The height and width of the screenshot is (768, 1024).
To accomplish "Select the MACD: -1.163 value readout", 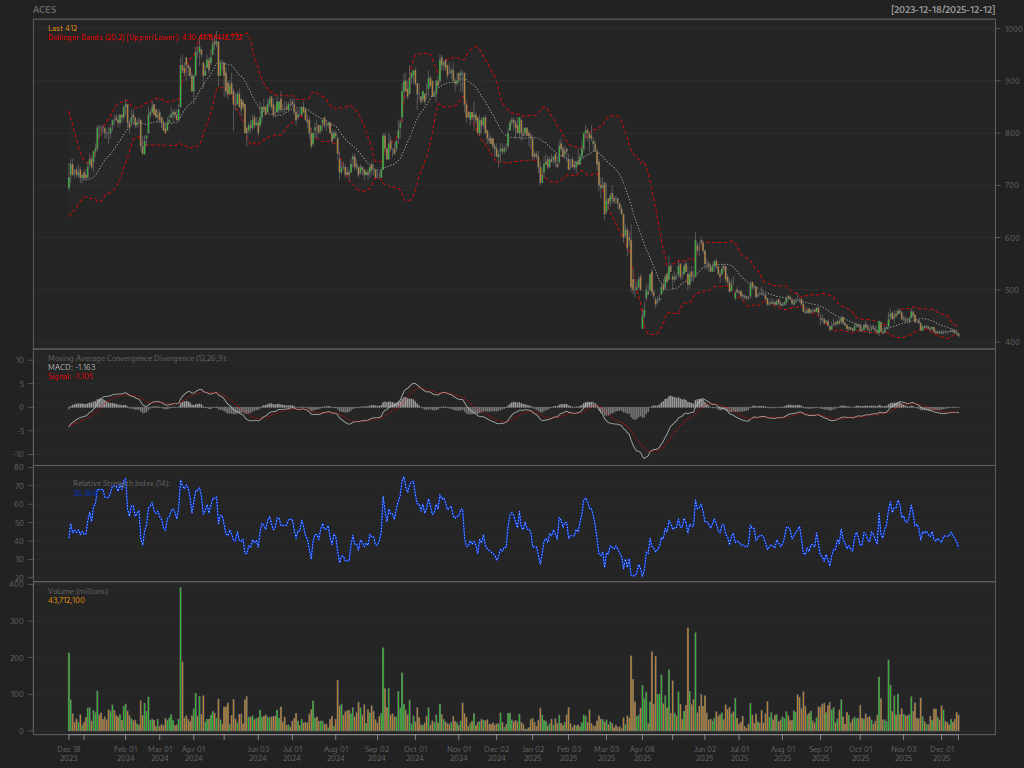I will click(x=72, y=367).
